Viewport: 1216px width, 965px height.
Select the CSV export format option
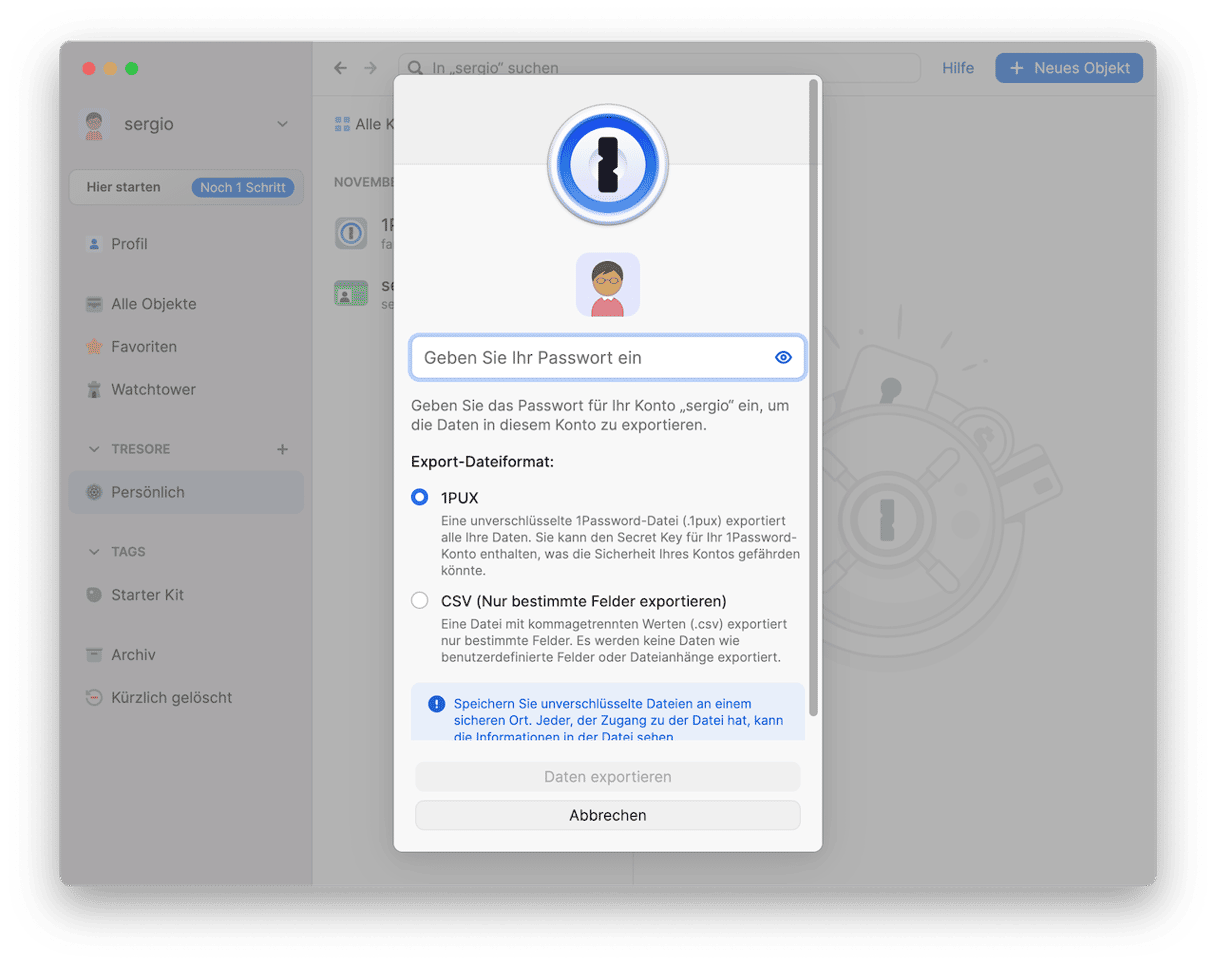[x=420, y=601]
